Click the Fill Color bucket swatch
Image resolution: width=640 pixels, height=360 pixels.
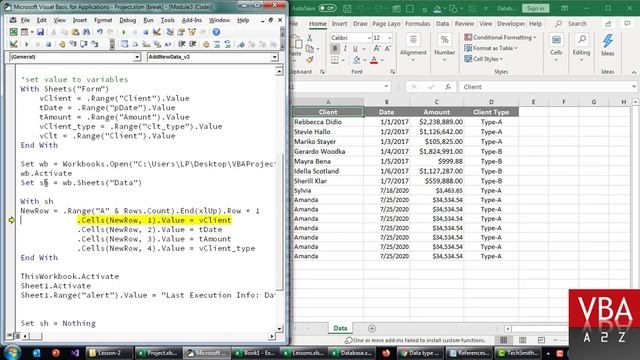[x=356, y=60]
